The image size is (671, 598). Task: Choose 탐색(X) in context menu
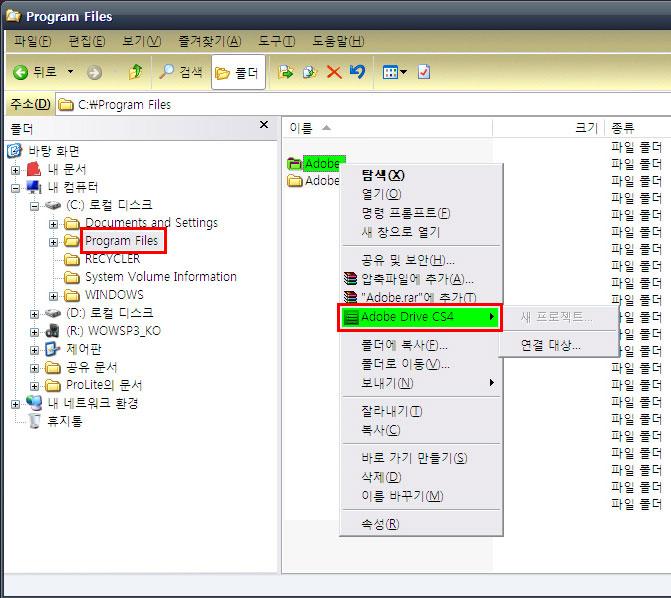(x=421, y=175)
